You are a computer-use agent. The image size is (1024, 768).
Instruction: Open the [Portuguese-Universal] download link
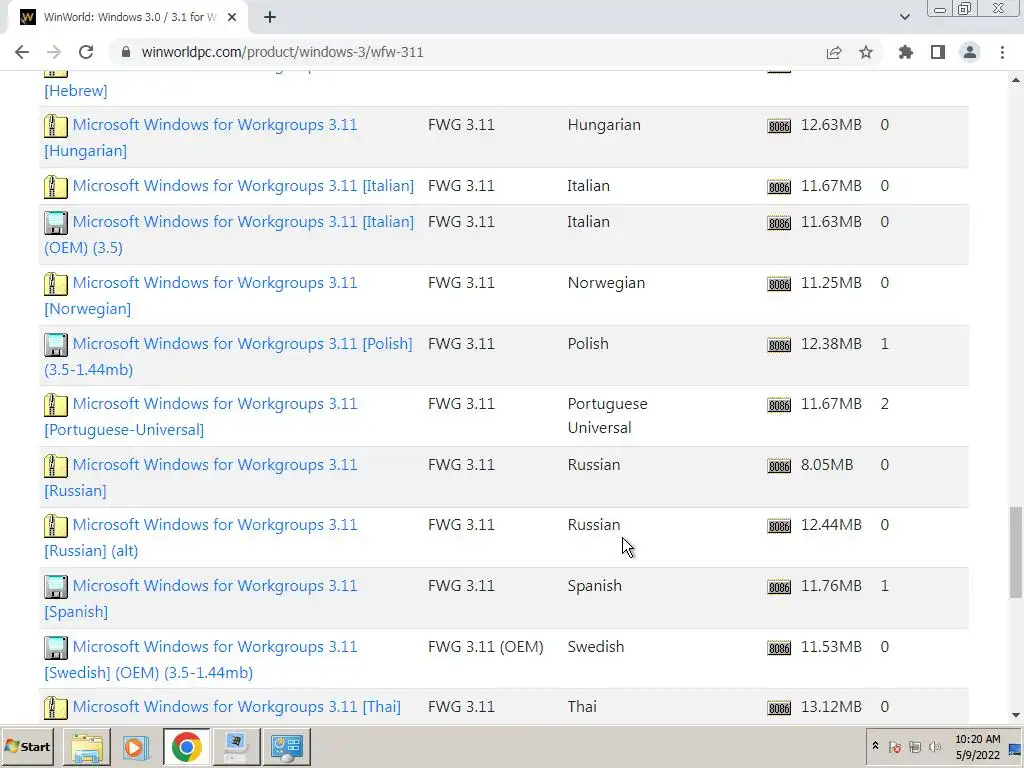[x=124, y=430]
